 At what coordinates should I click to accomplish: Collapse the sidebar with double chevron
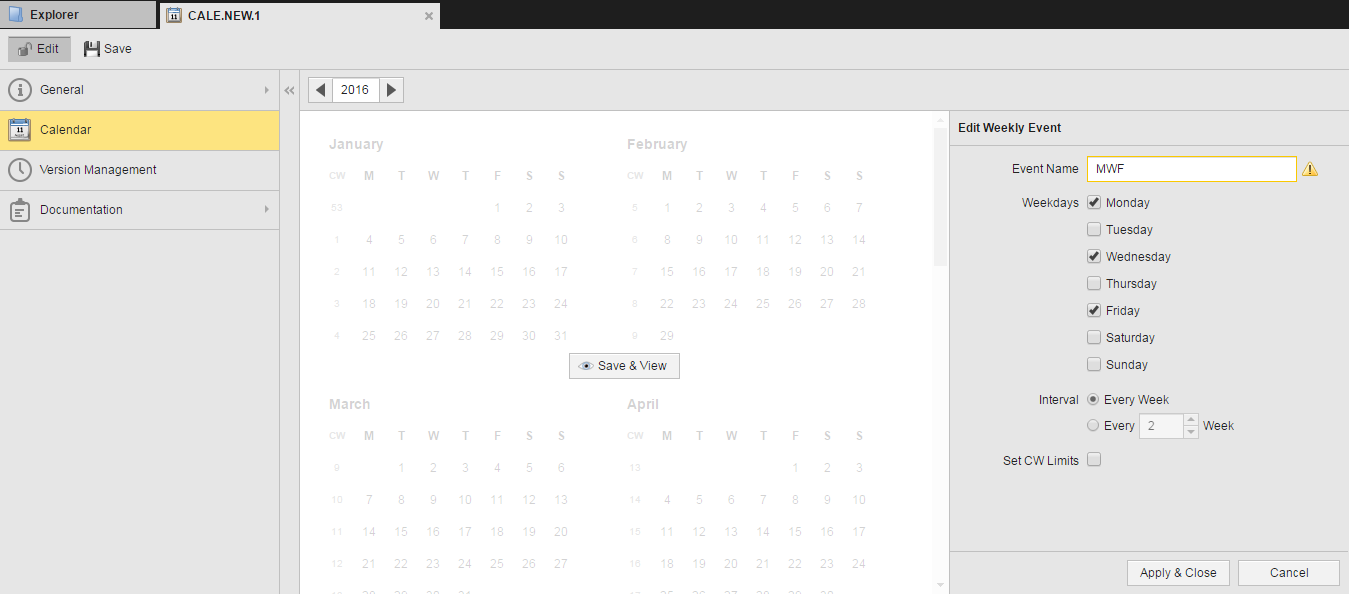tap(290, 90)
